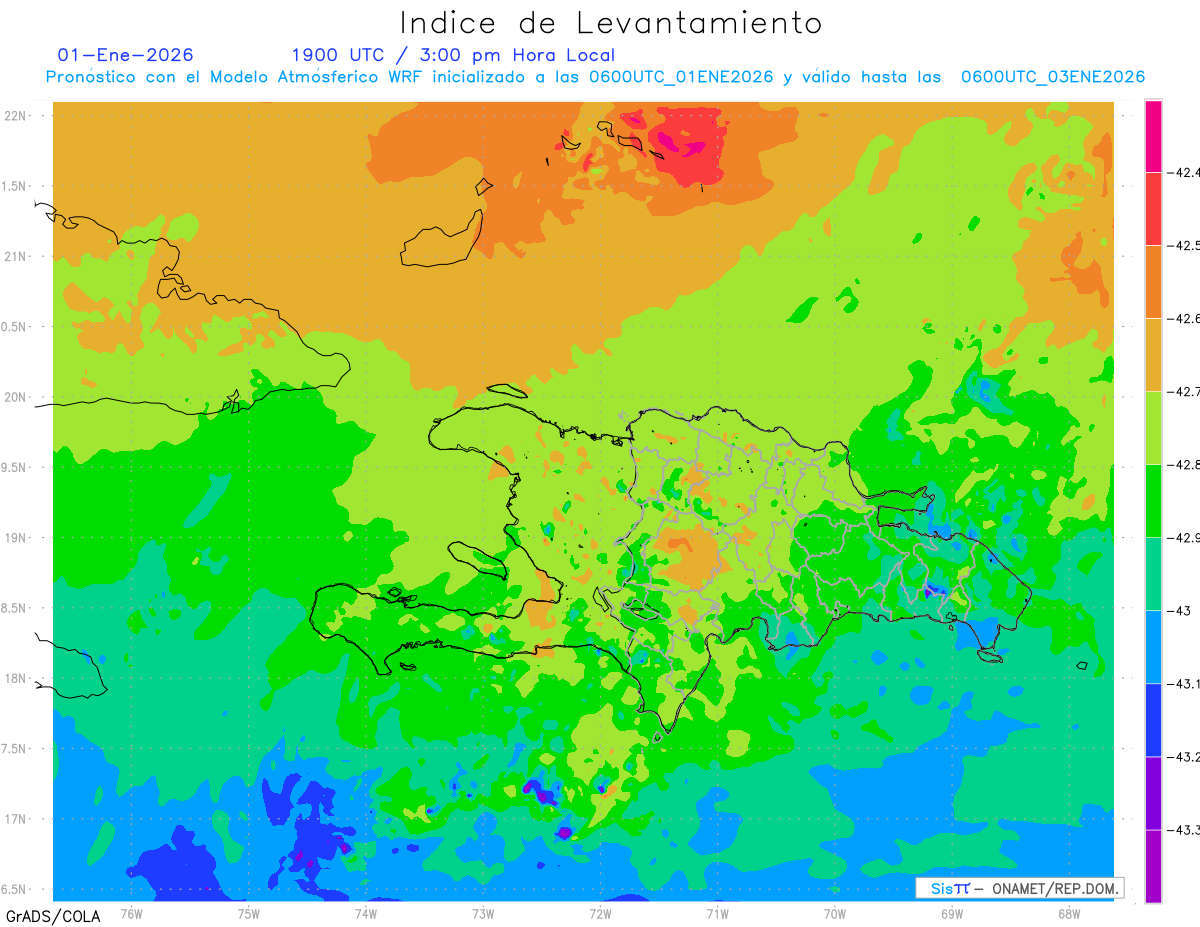
Task: Click the '75W' longitude label
Action: pyautogui.click(x=249, y=913)
